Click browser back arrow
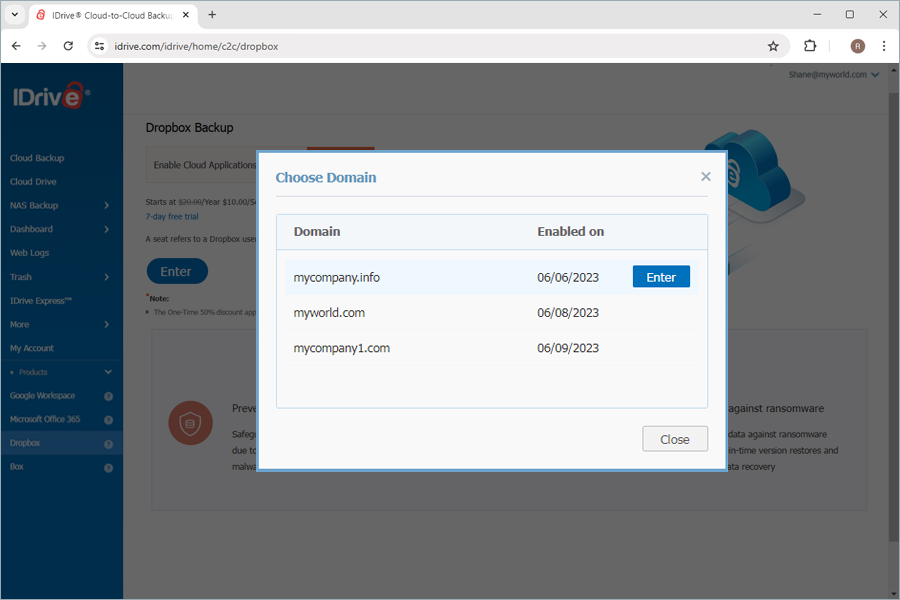The image size is (900, 600). (x=16, y=46)
